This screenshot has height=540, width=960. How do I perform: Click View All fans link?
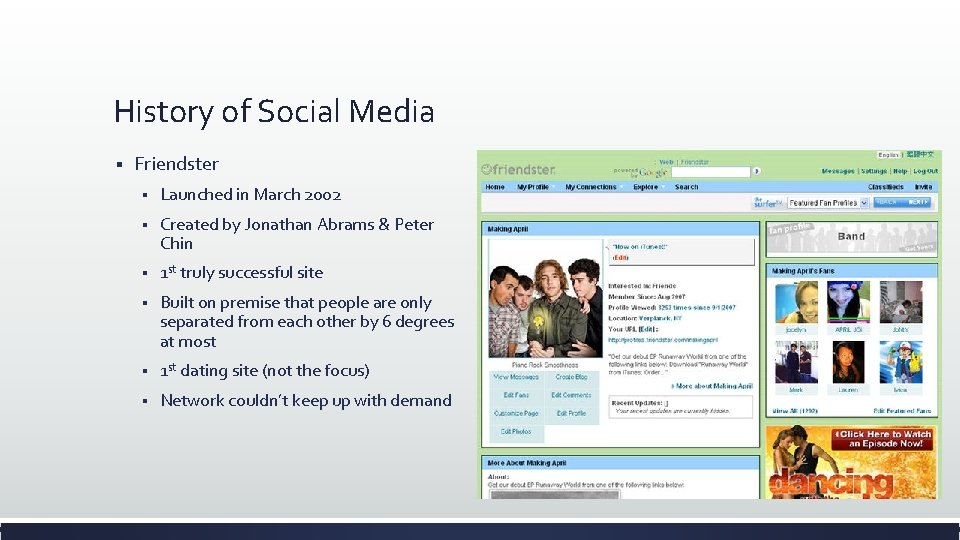[x=795, y=411]
